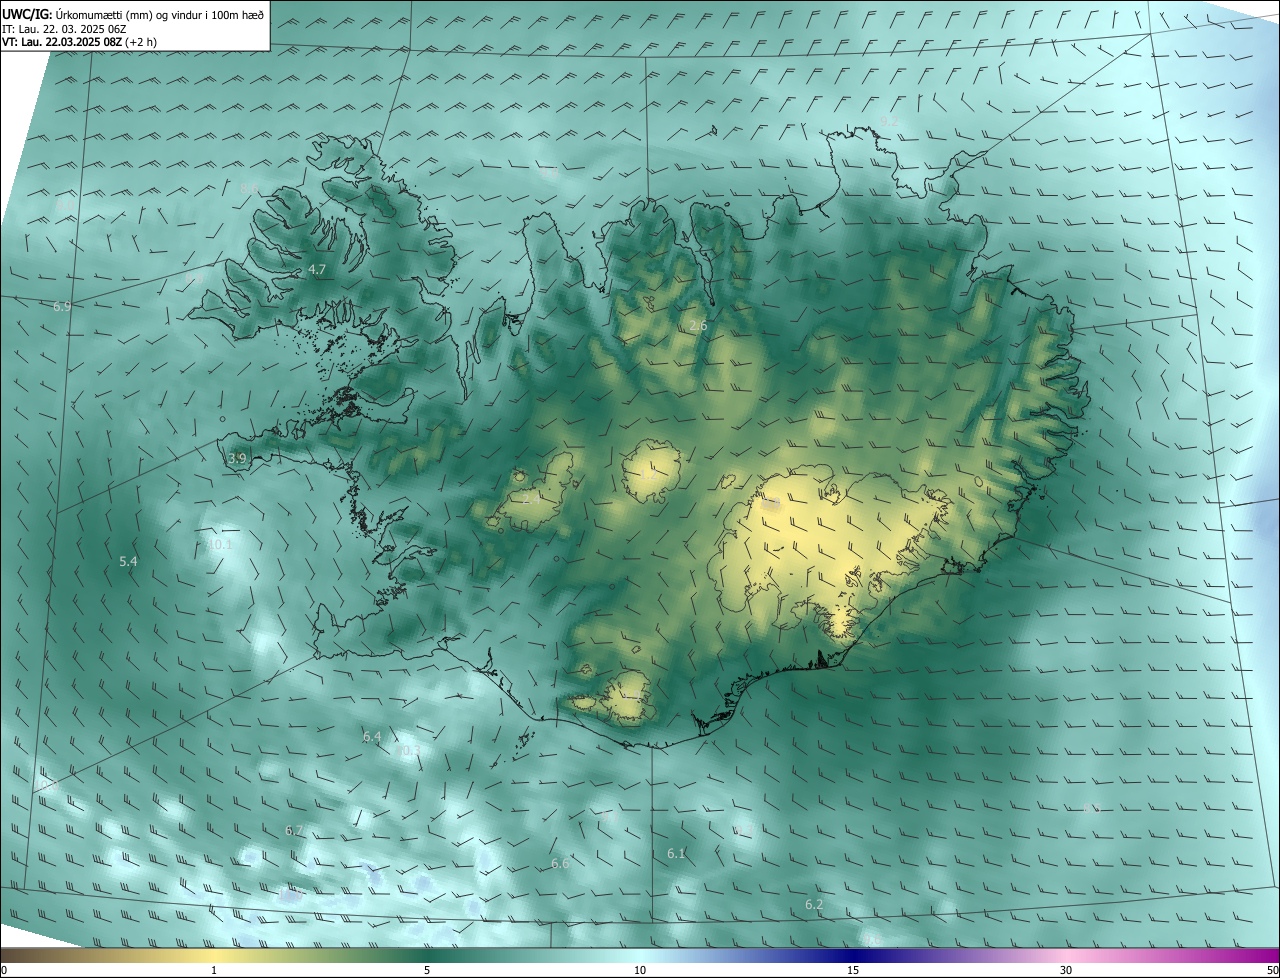This screenshot has width=1280, height=978.
Task: Click the 5.4 value label over the sea
Action: tap(128, 562)
